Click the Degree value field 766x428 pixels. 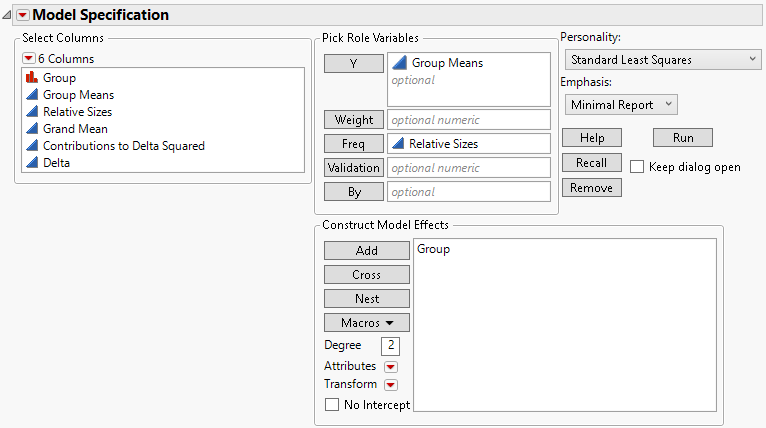[390, 345]
